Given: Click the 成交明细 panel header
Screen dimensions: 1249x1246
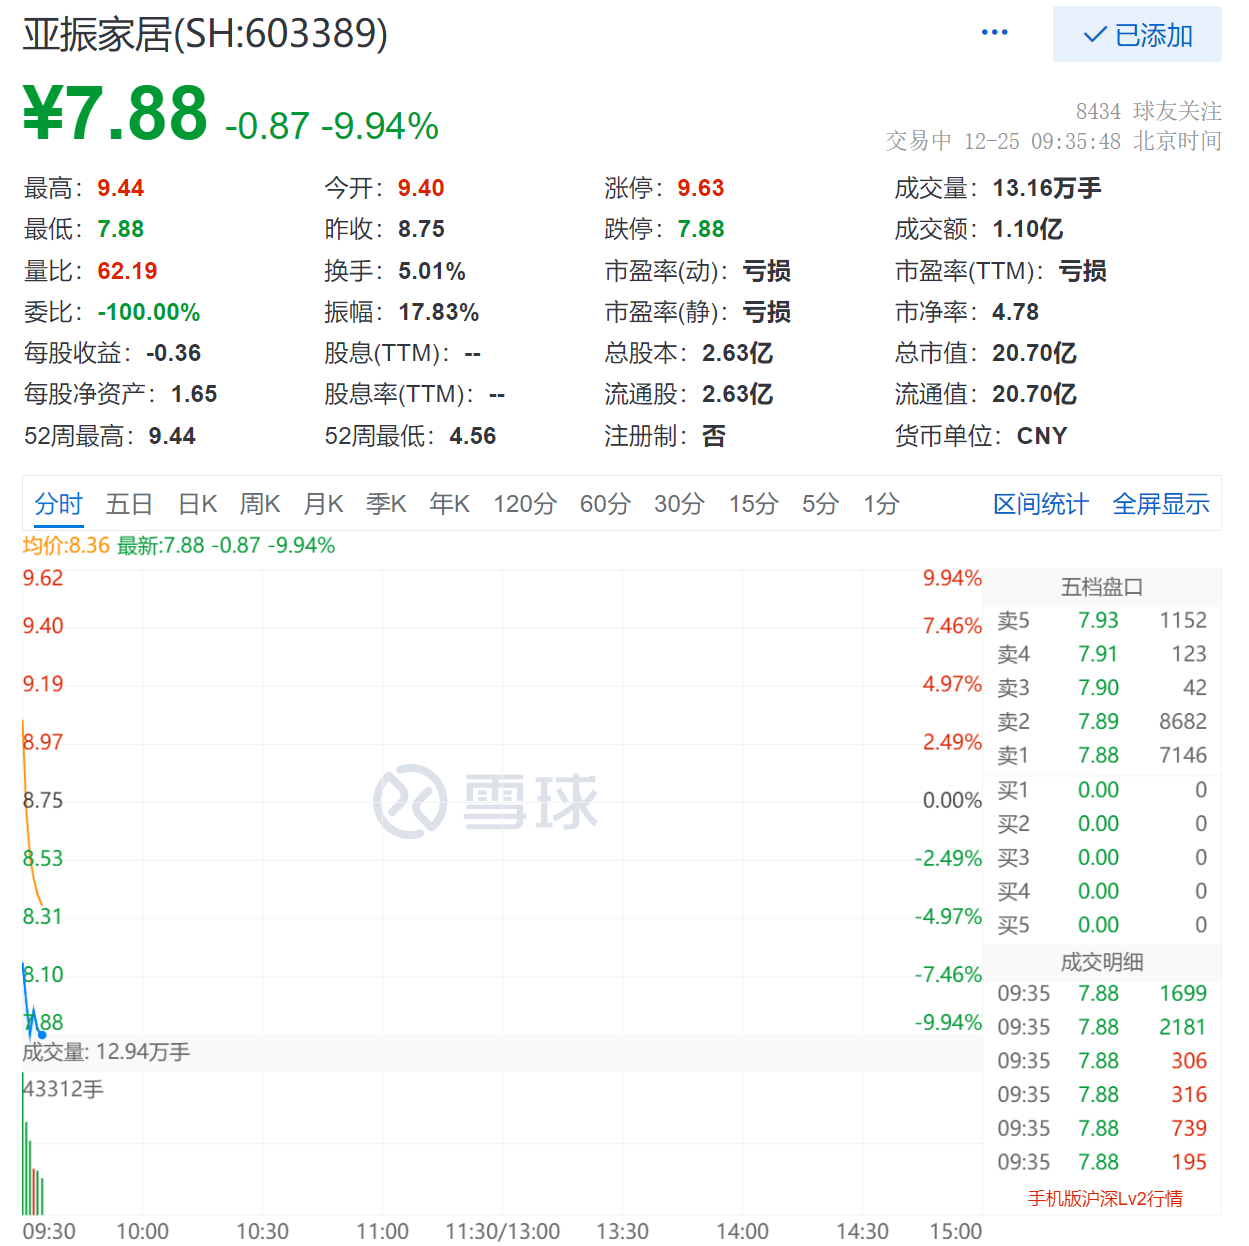Looking at the screenshot, I should point(1102,962).
